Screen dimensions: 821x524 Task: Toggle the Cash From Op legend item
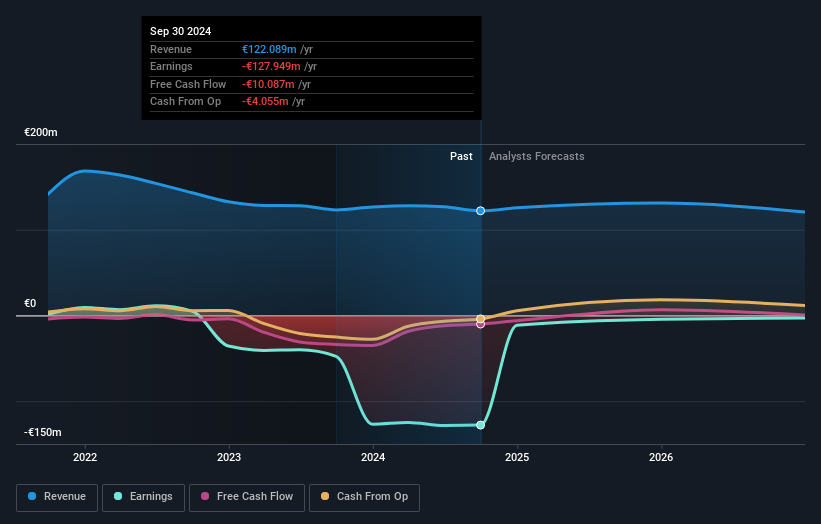pyautogui.click(x=364, y=497)
